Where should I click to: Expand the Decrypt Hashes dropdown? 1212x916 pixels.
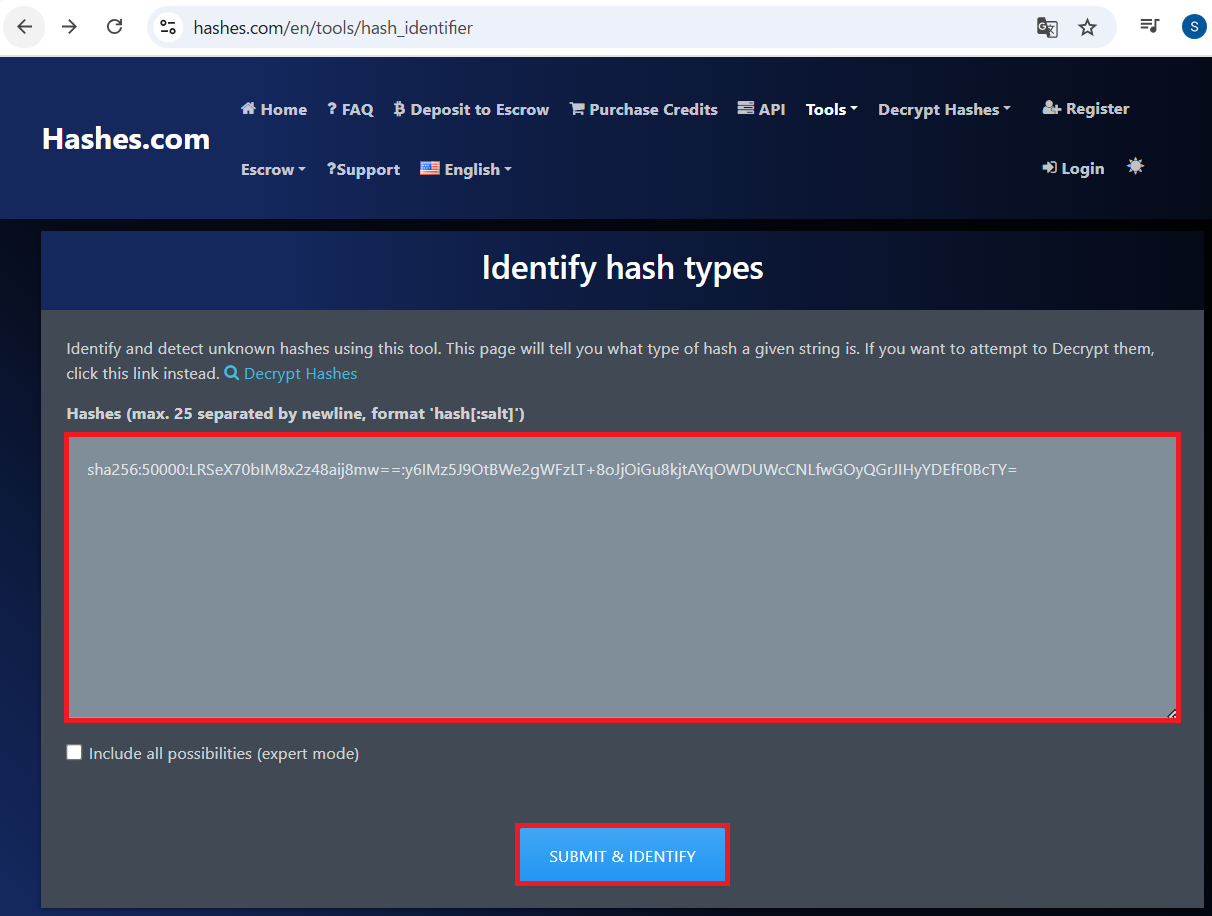pos(943,110)
